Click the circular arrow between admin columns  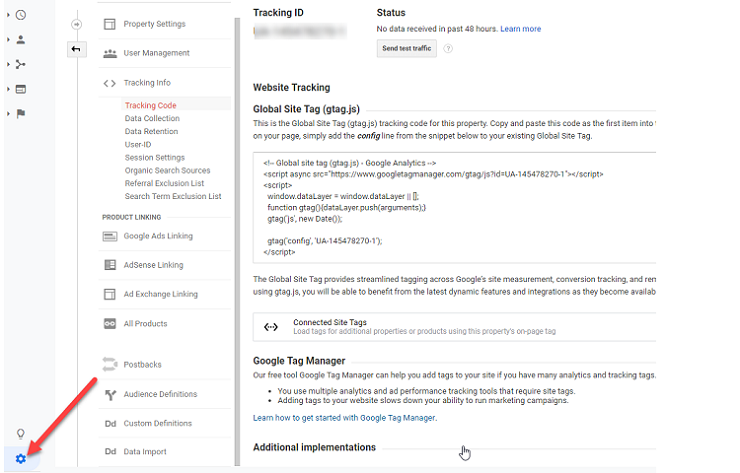coord(76,24)
